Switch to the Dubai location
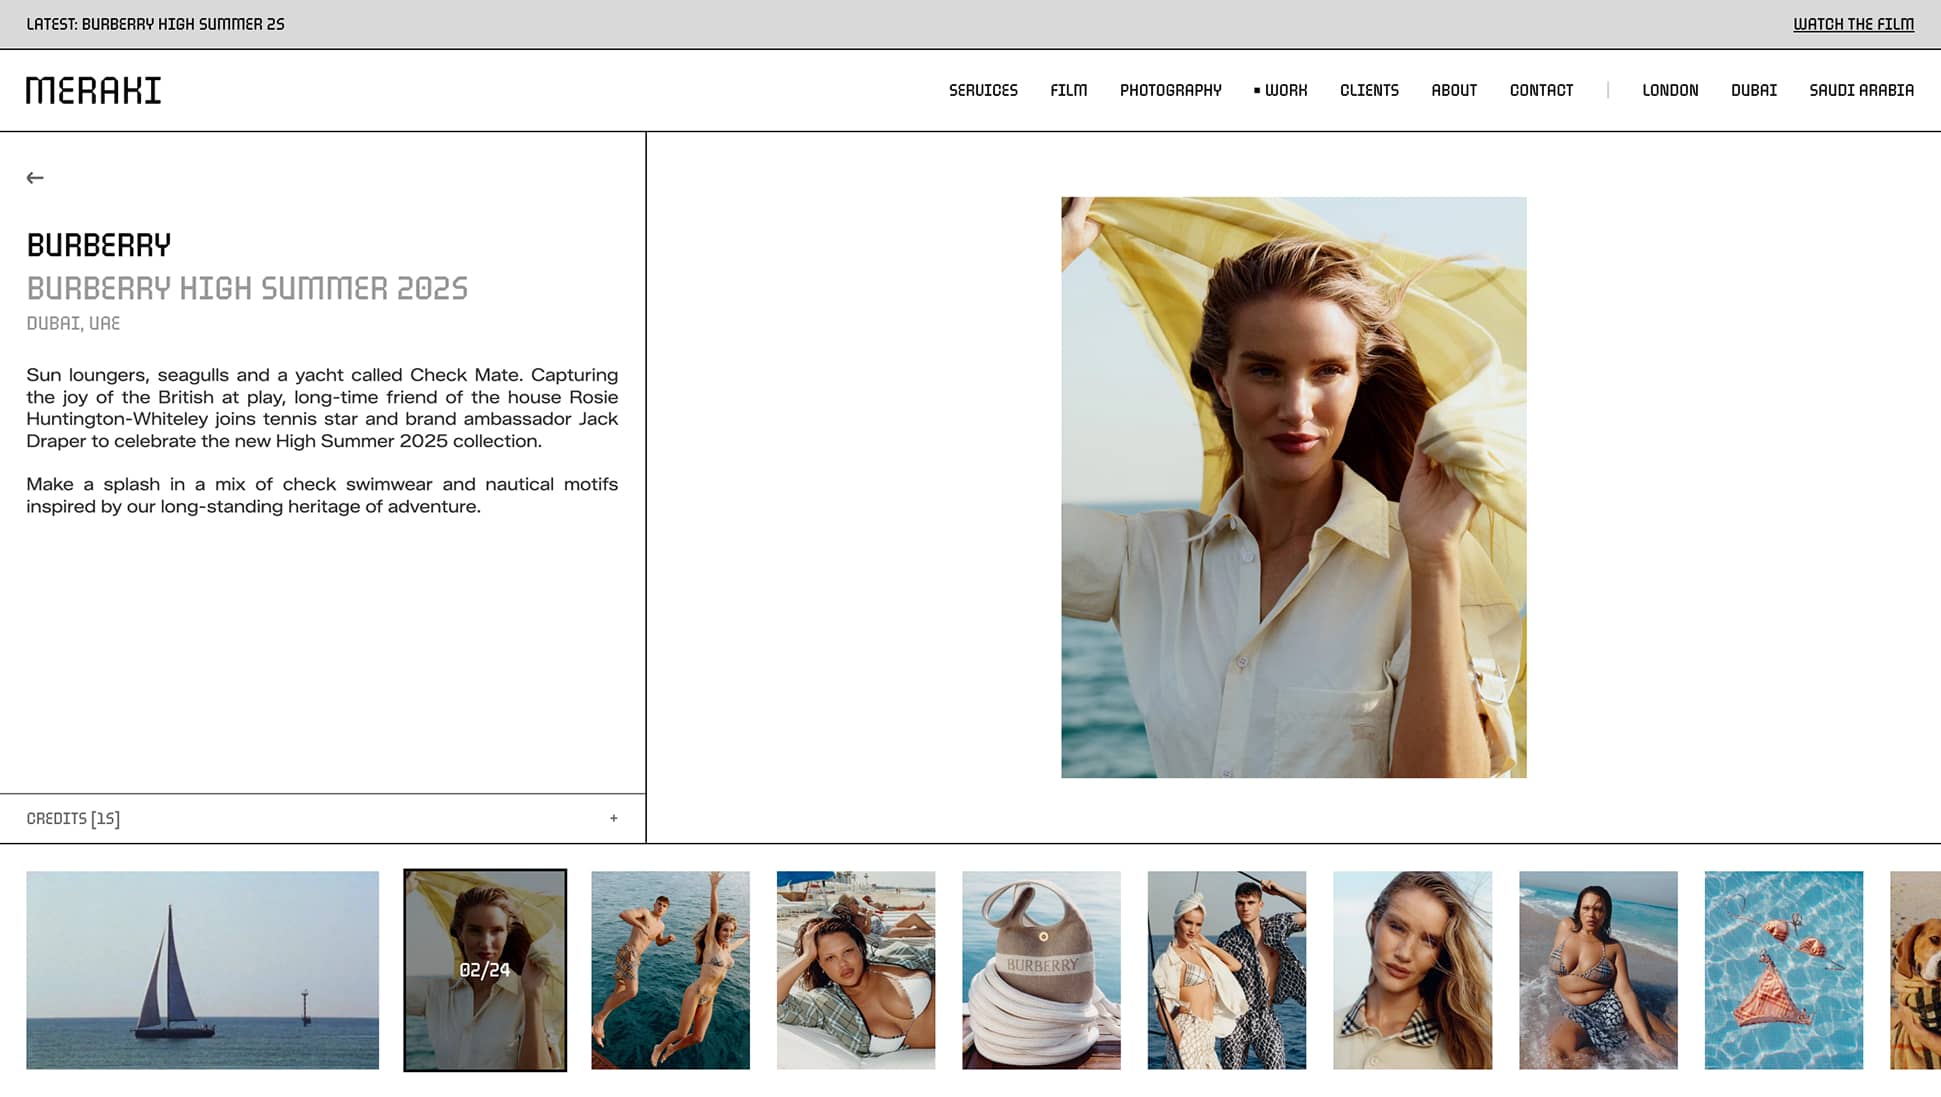1941x1097 pixels. click(x=1753, y=90)
